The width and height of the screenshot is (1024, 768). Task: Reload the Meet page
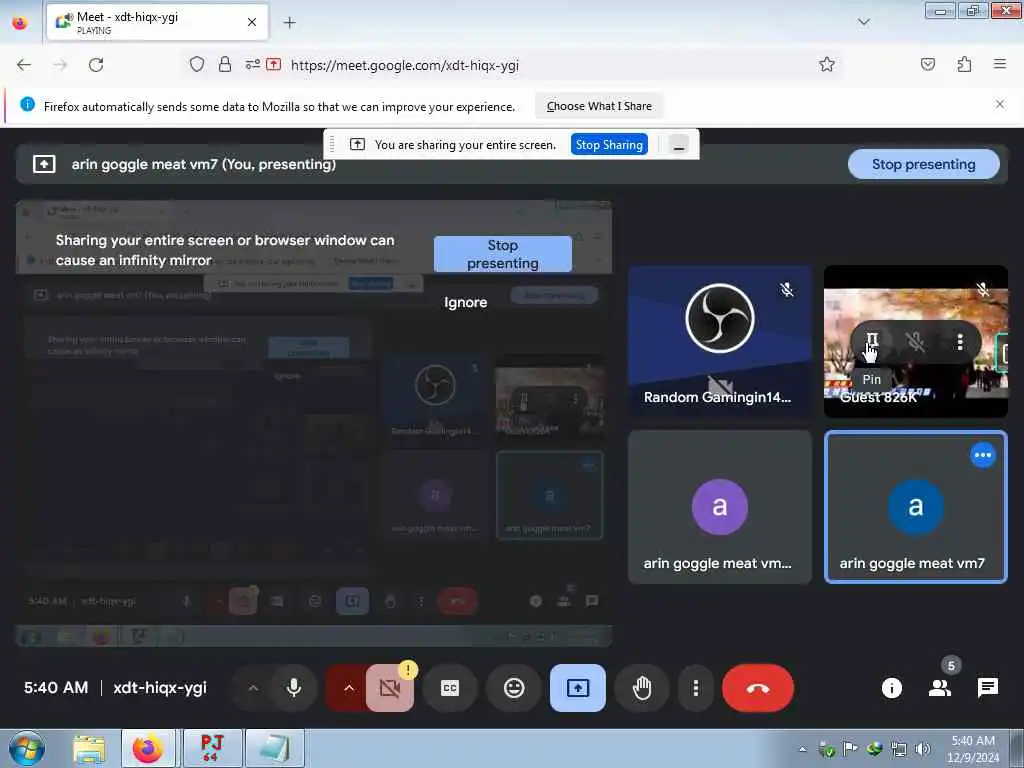pos(96,65)
